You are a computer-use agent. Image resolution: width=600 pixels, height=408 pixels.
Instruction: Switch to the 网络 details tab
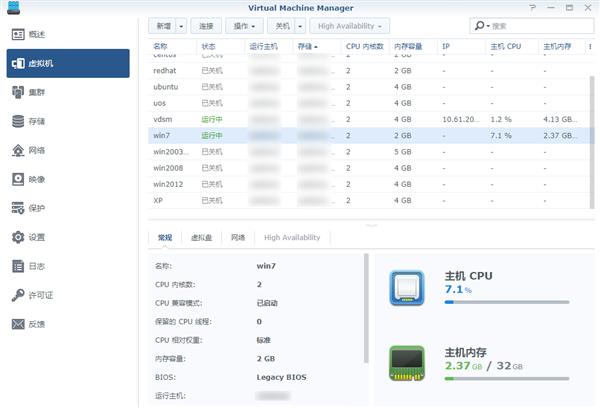point(238,238)
